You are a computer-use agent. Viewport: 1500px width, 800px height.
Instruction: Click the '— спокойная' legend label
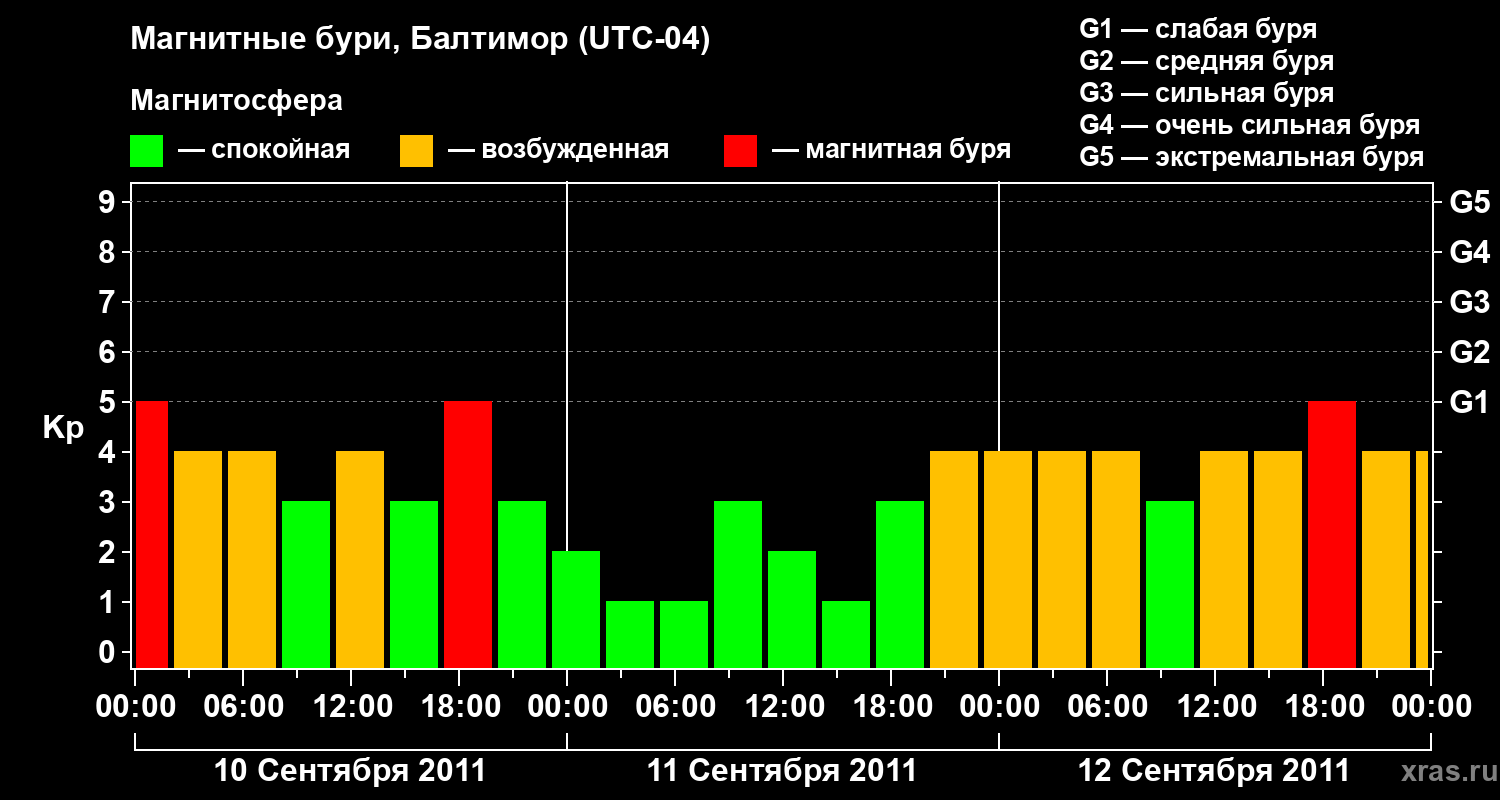264,150
